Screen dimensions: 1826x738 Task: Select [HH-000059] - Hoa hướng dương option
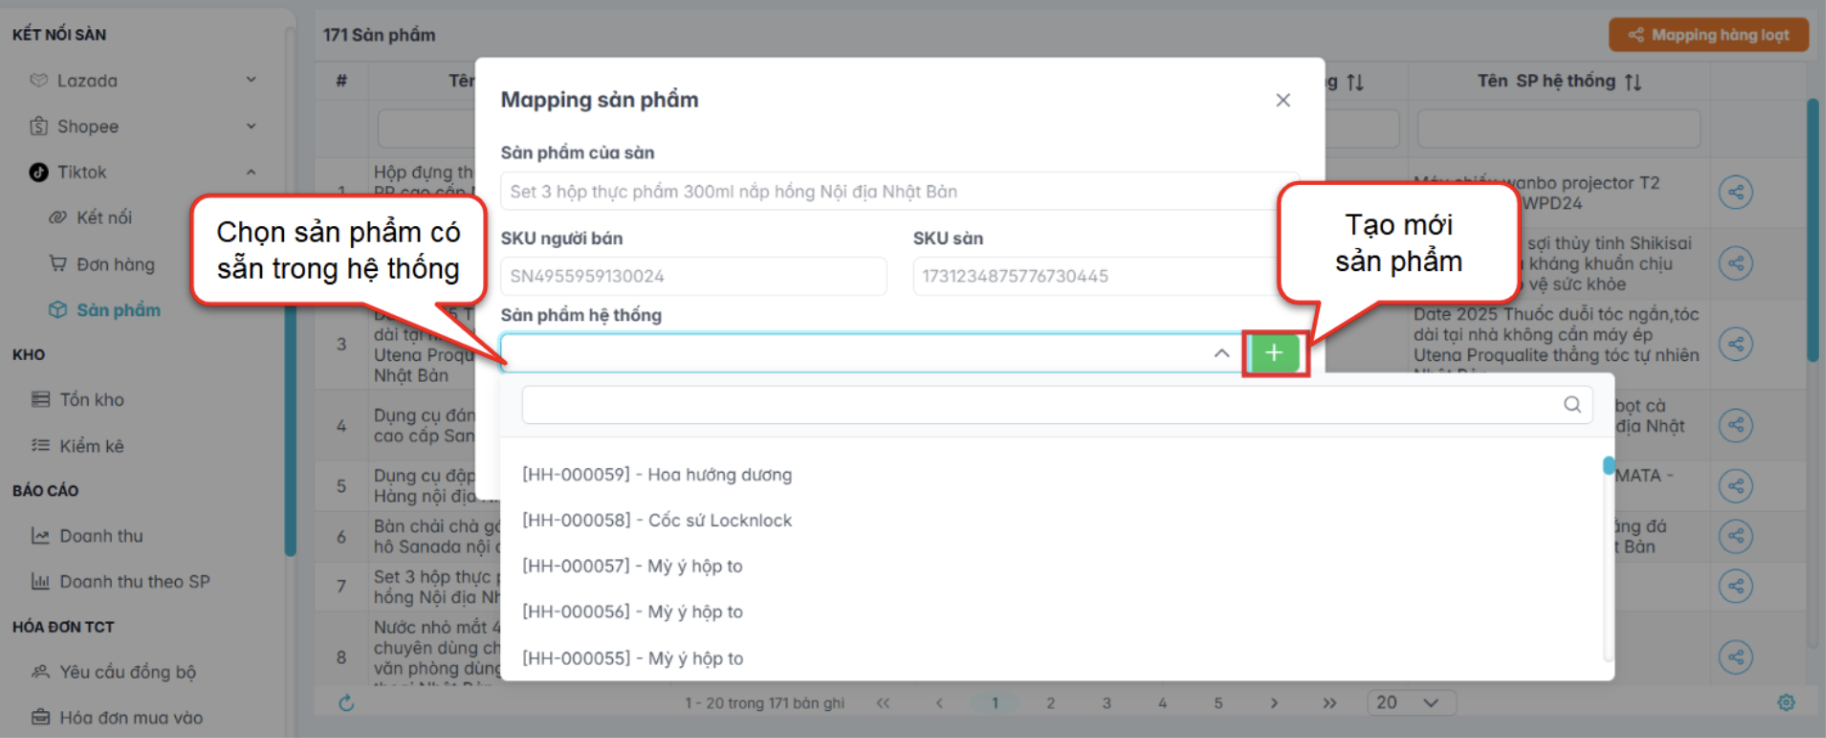657,475
